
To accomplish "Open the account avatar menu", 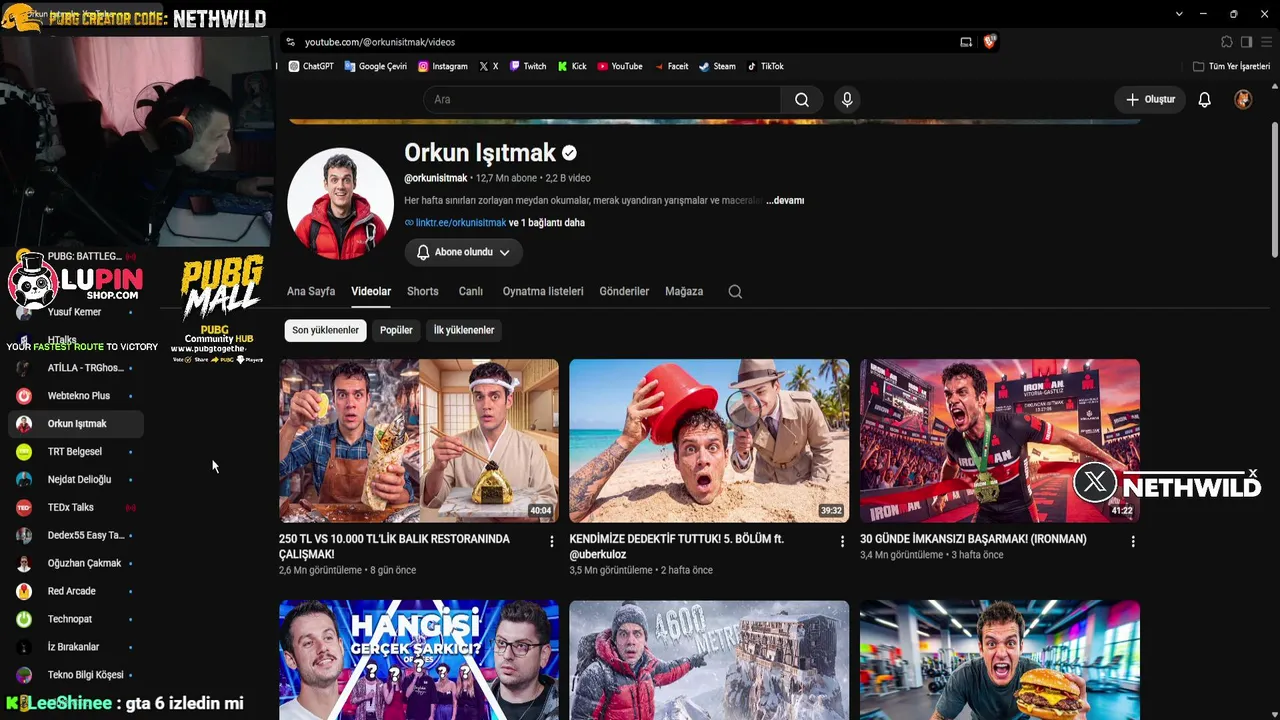I will (1243, 100).
